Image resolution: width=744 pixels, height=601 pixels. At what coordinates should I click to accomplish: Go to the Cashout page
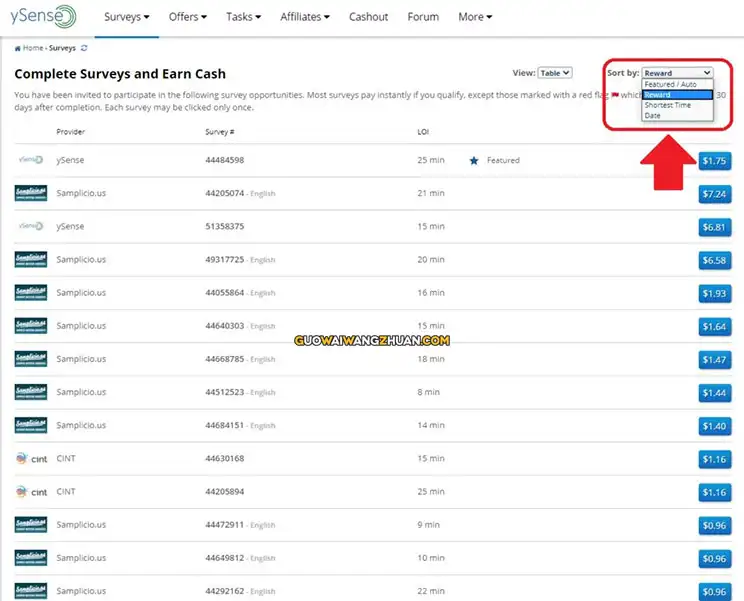[x=369, y=17]
